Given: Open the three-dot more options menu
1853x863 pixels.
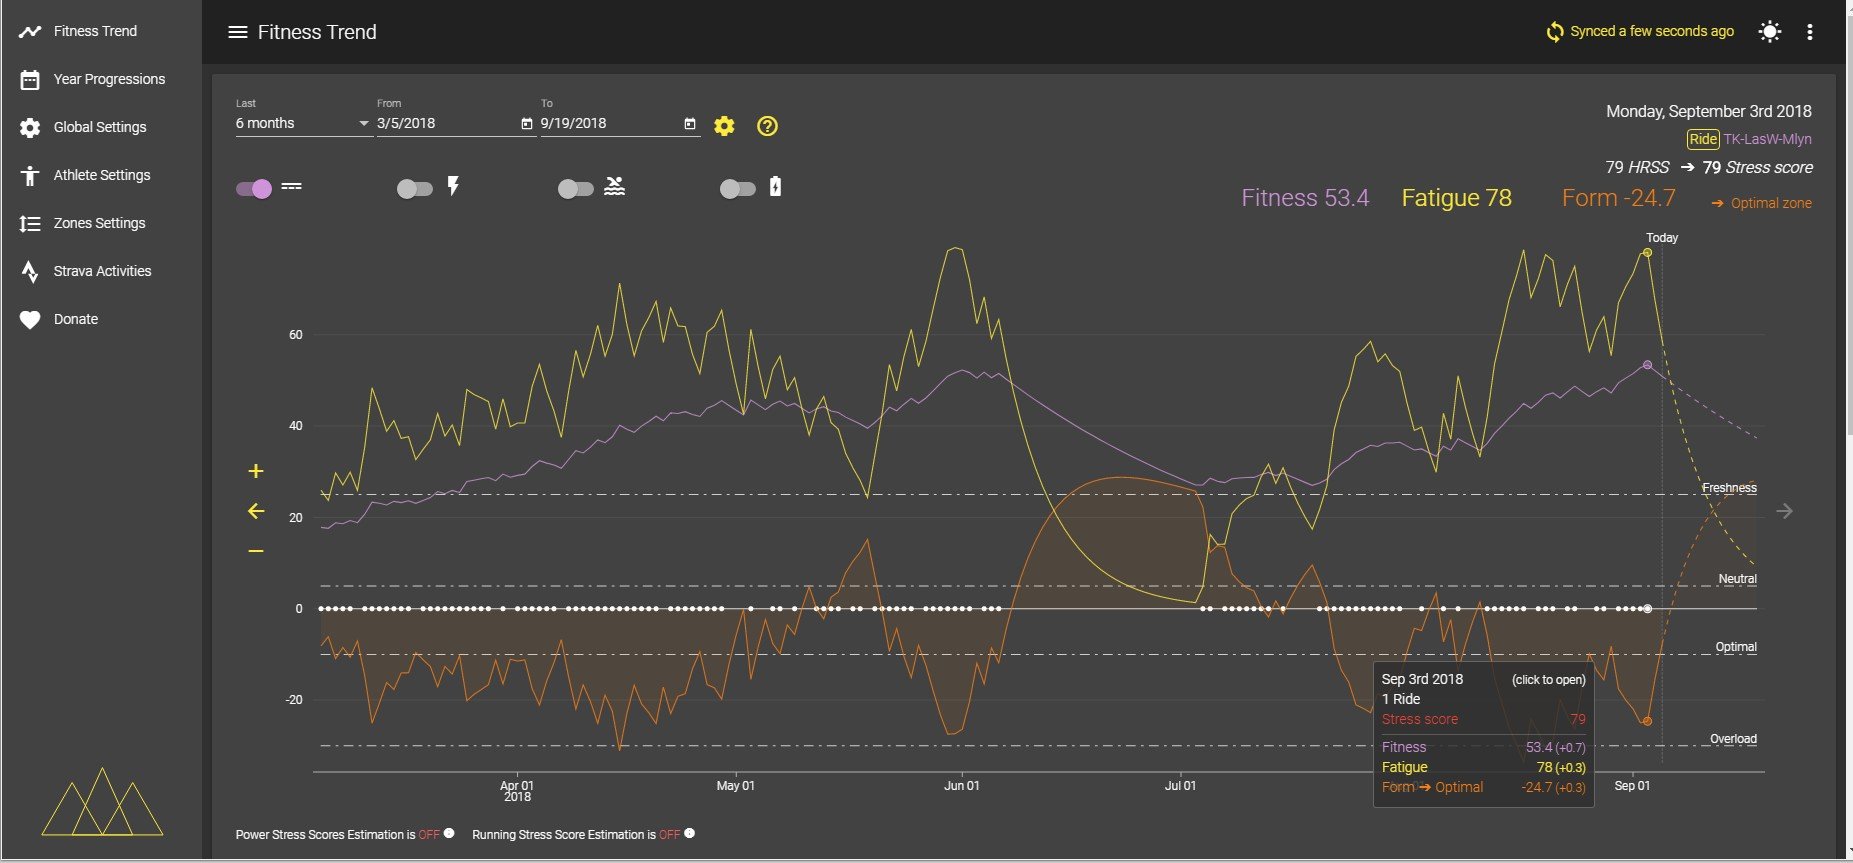Looking at the screenshot, I should 1809,32.
